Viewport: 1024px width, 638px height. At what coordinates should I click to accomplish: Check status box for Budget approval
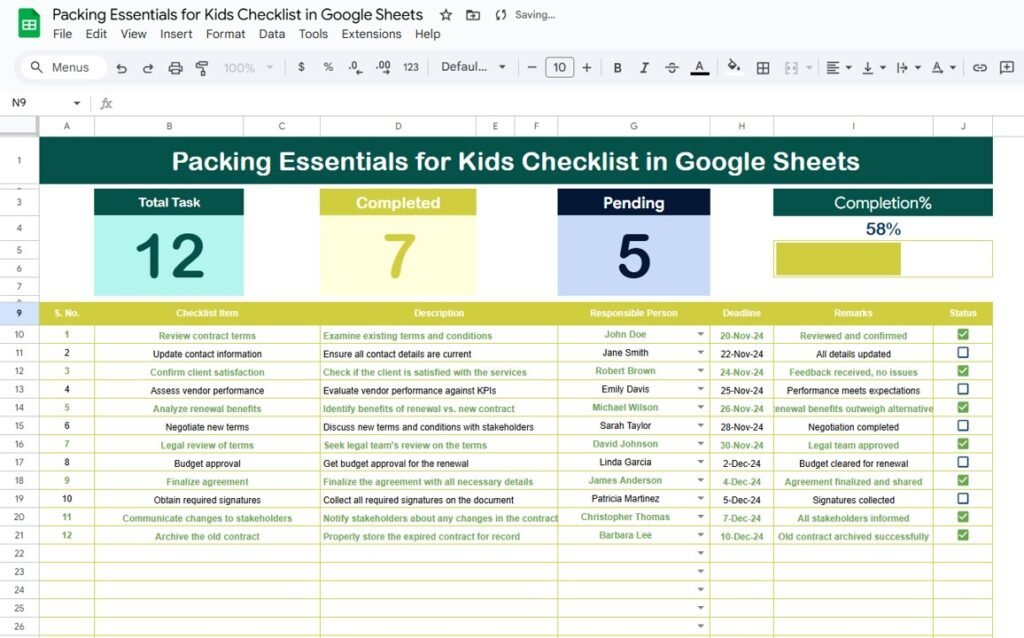tap(963, 463)
